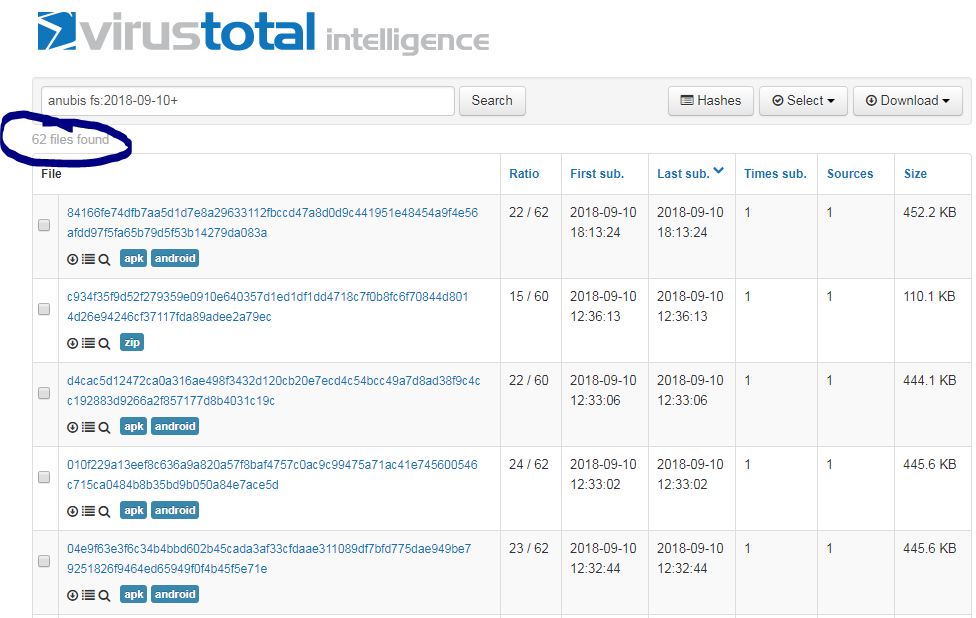976x618 pixels.
Task: Download icon in d4cac5d1 row
Action: click(x=72, y=427)
